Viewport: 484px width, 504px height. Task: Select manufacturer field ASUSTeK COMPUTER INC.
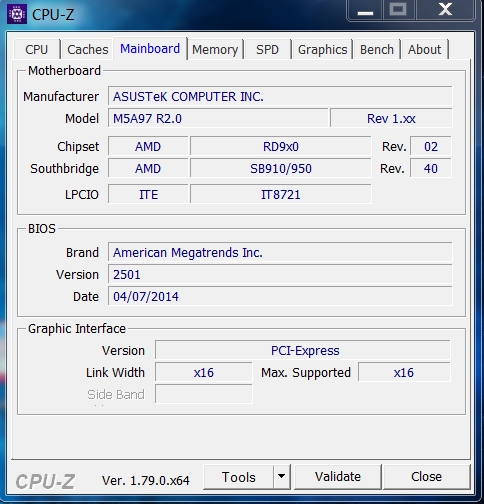coord(280,96)
